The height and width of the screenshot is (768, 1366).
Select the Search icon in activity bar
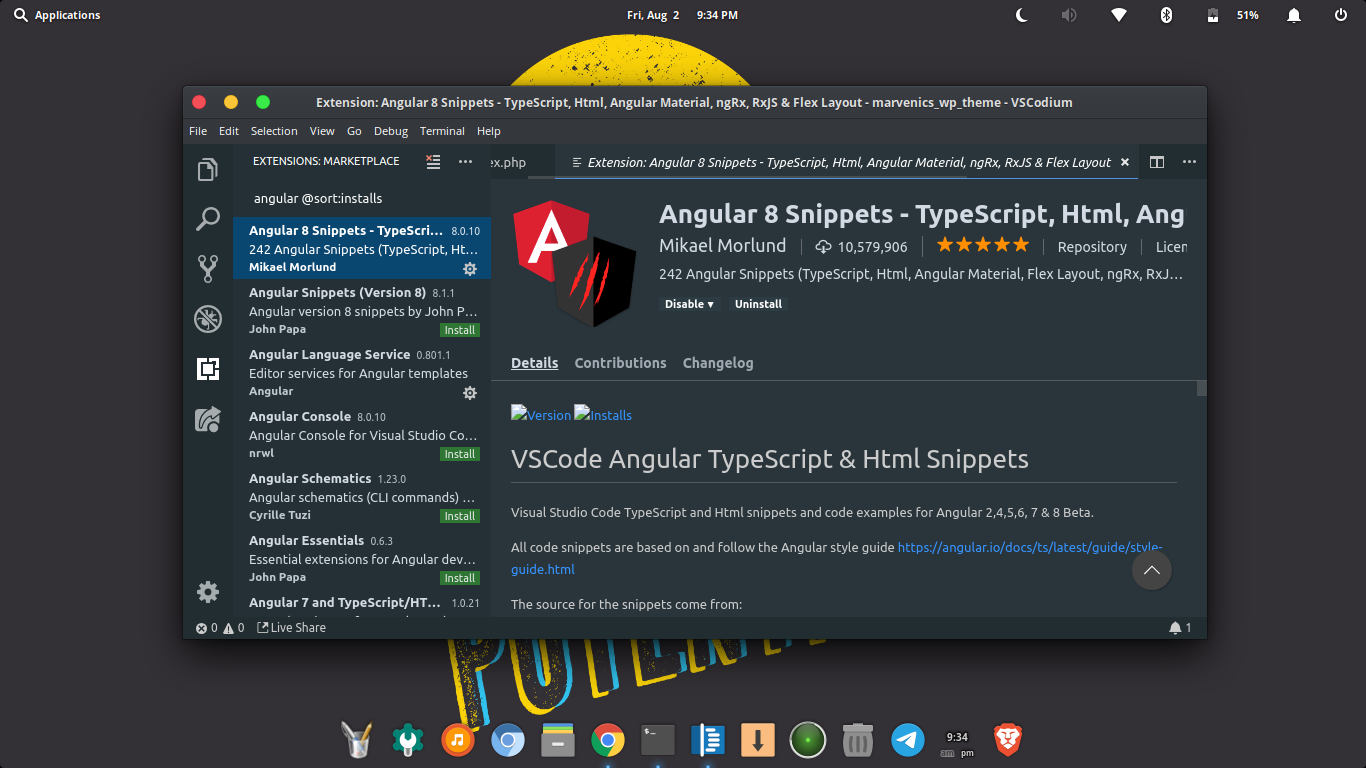click(208, 219)
